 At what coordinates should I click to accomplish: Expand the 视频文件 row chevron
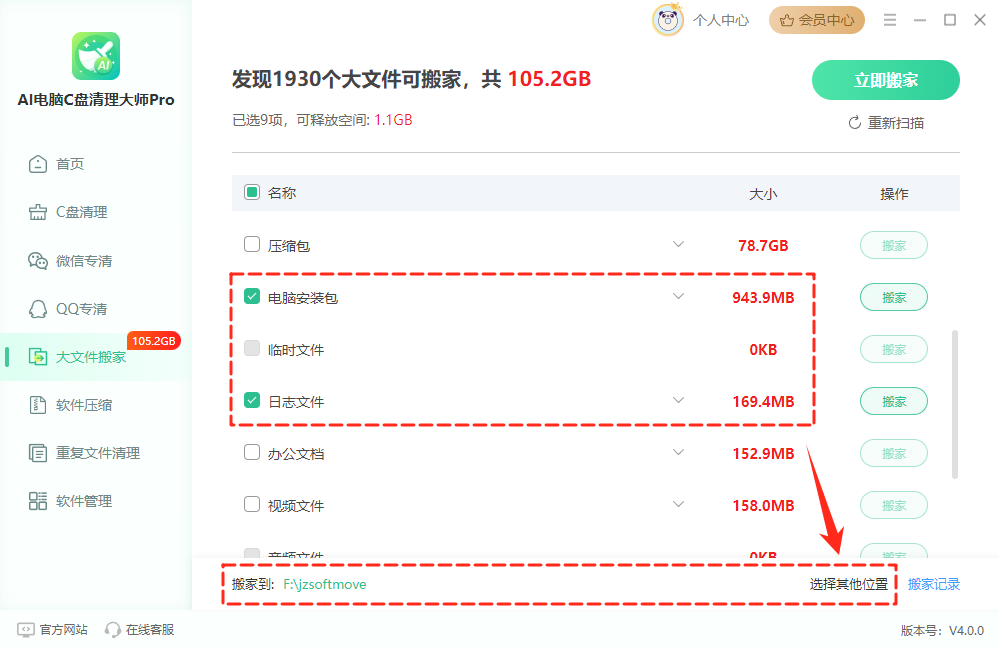(x=679, y=505)
